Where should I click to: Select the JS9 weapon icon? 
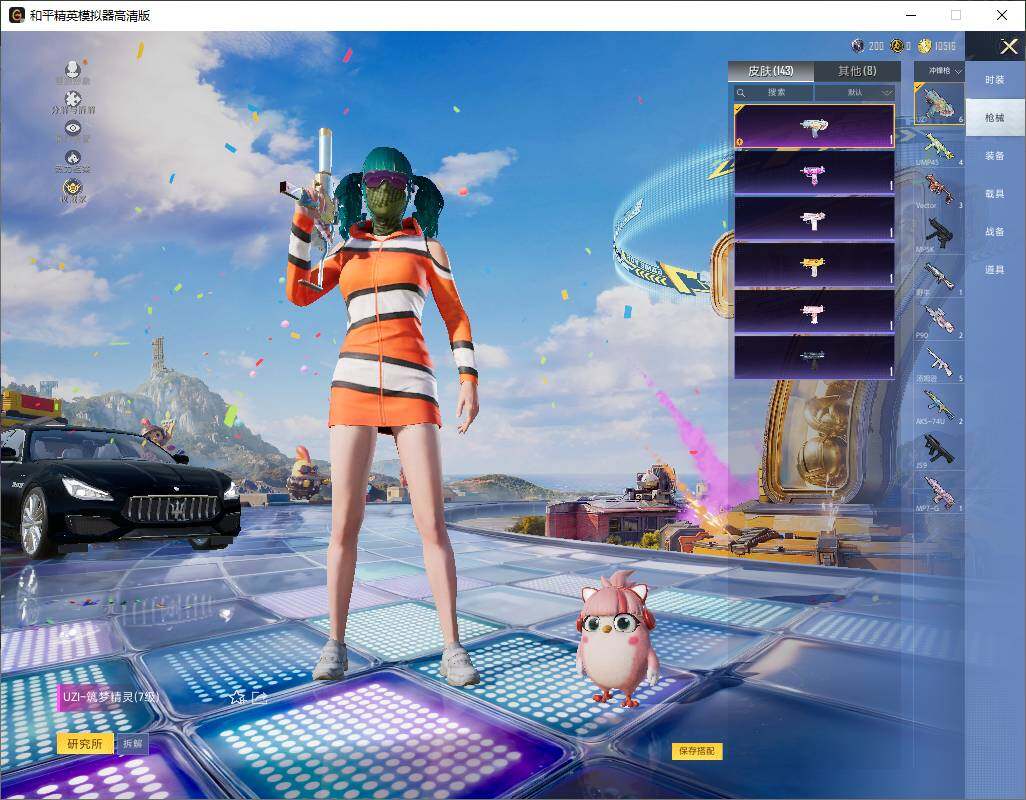coord(939,449)
